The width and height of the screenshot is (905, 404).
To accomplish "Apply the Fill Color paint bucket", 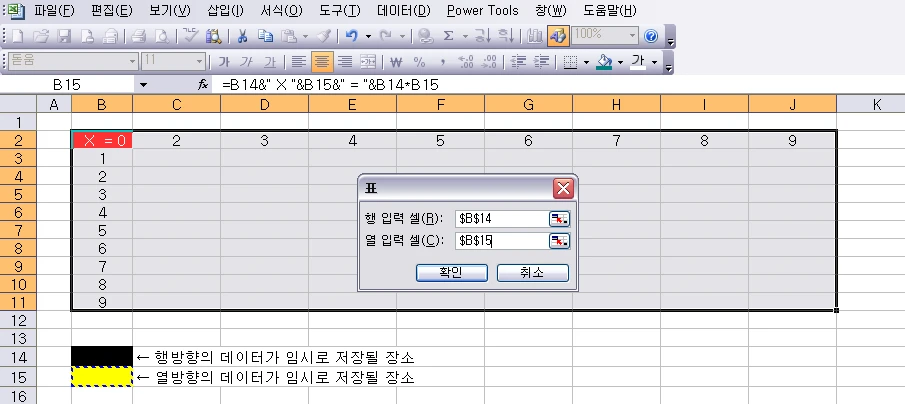I will click(604, 62).
